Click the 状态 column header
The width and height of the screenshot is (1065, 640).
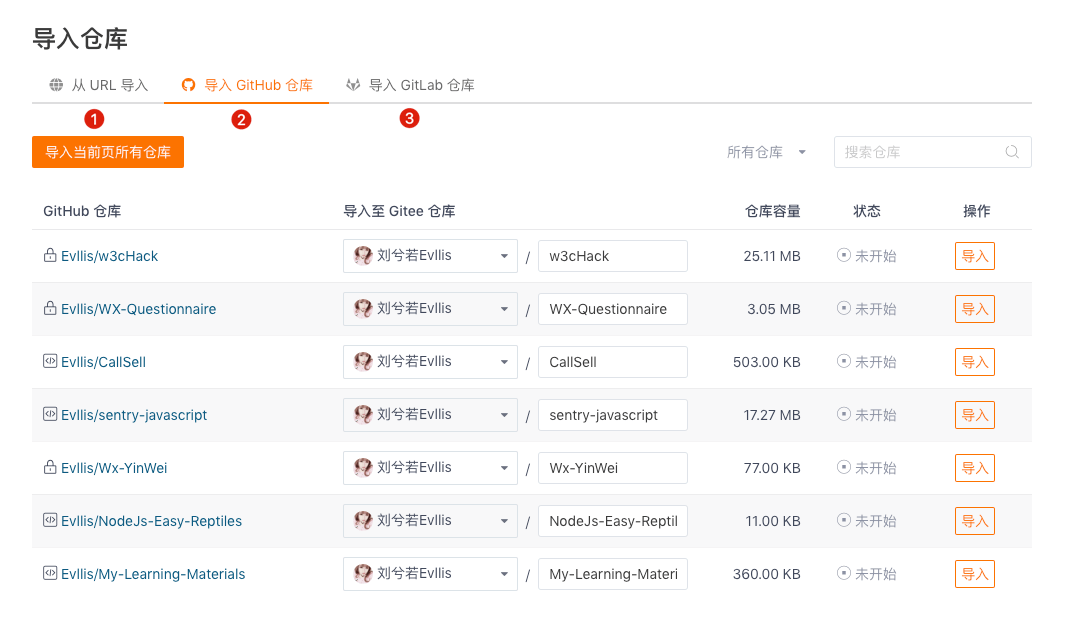coord(867,211)
